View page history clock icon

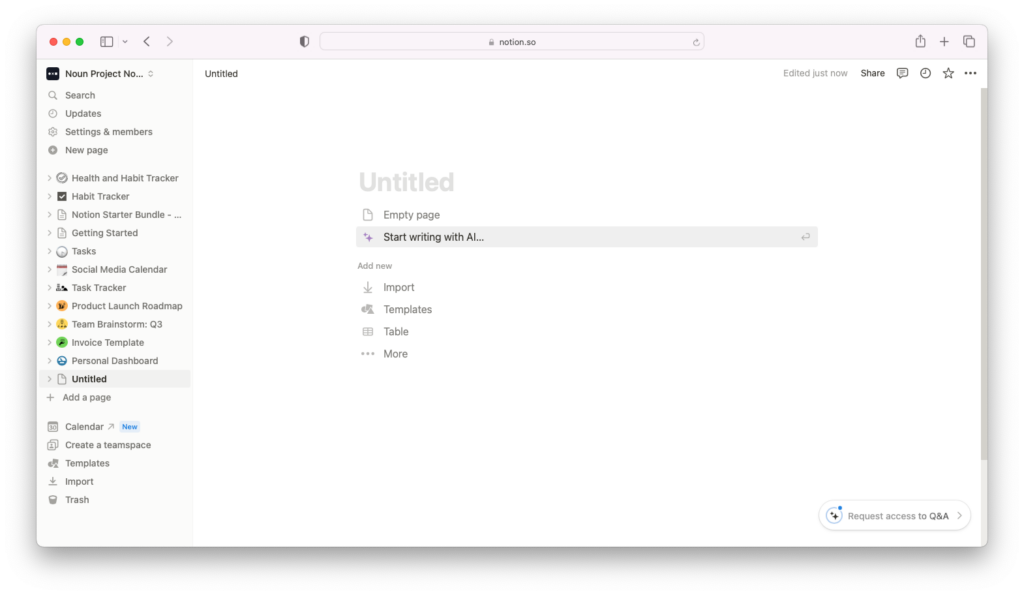pos(925,73)
